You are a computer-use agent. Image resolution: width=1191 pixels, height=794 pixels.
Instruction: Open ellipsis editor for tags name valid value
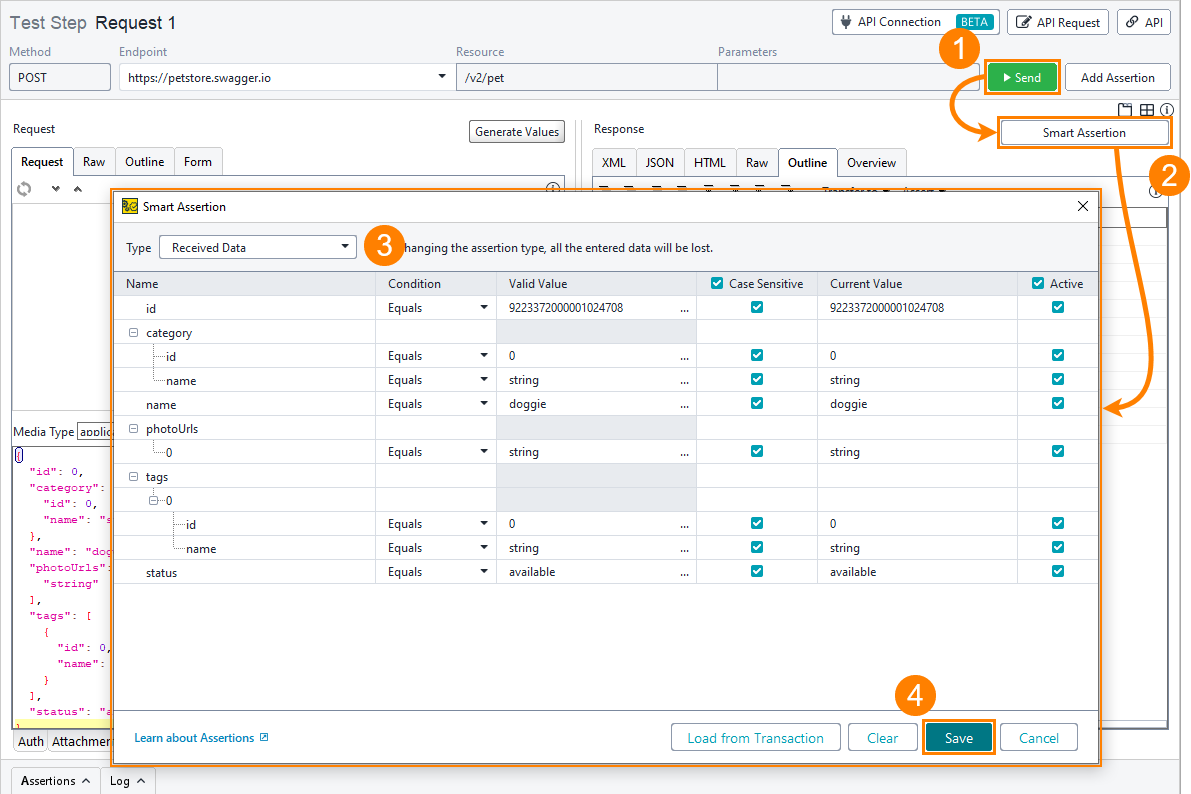click(x=684, y=548)
